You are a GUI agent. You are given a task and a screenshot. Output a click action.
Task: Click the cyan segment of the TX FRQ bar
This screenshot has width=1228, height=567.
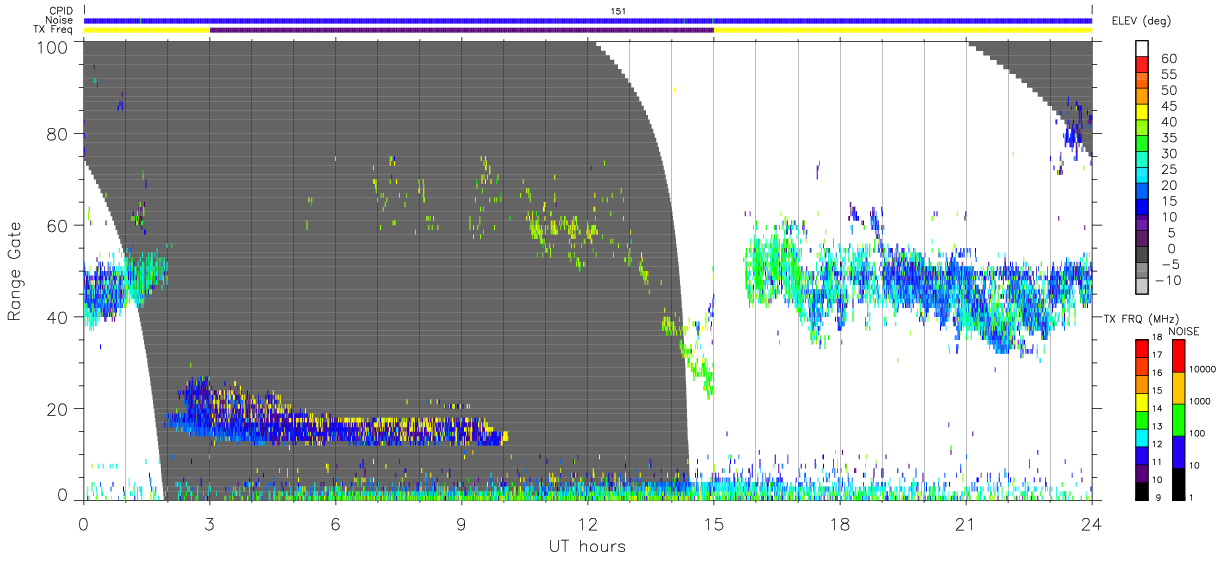1142,438
